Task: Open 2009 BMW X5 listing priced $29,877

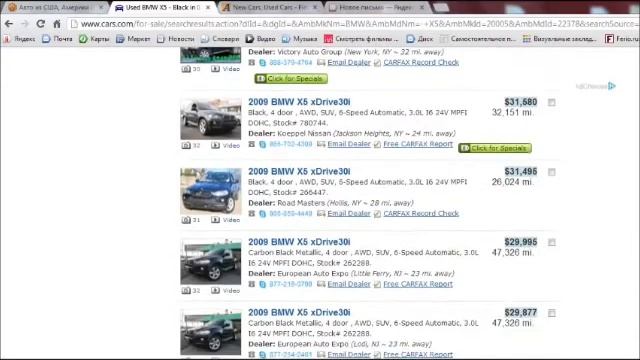Action: [299, 313]
